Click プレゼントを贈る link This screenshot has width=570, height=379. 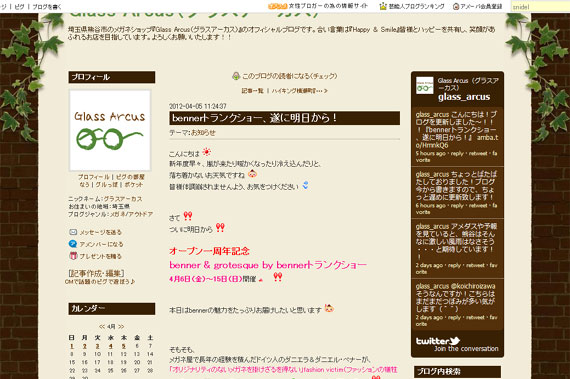click(100, 256)
